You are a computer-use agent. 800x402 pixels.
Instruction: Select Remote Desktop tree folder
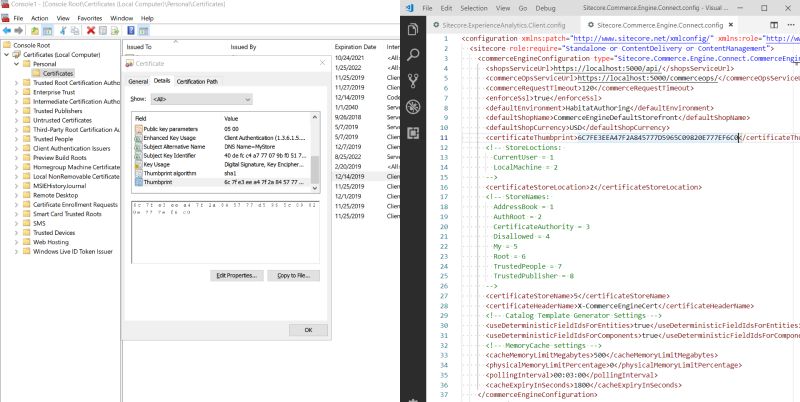pos(55,195)
